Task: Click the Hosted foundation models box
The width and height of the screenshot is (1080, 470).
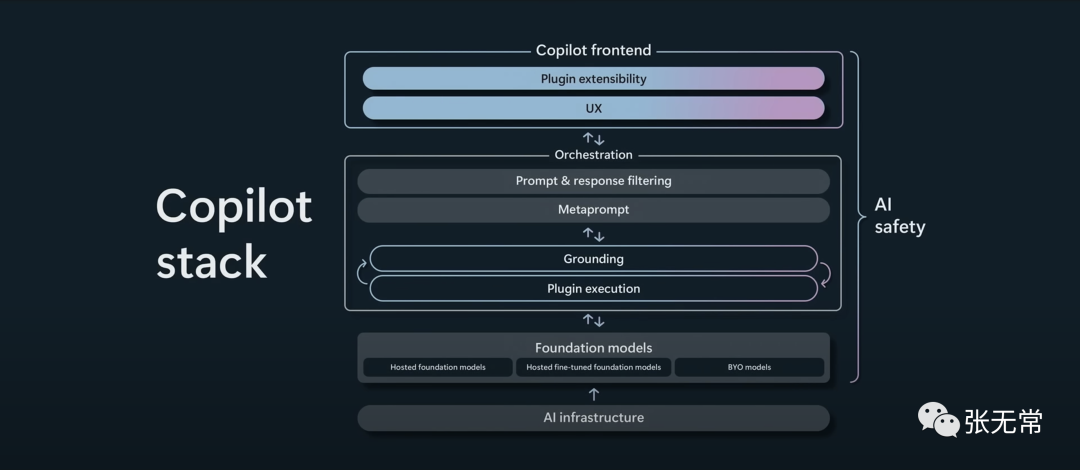Action: [x=437, y=367]
